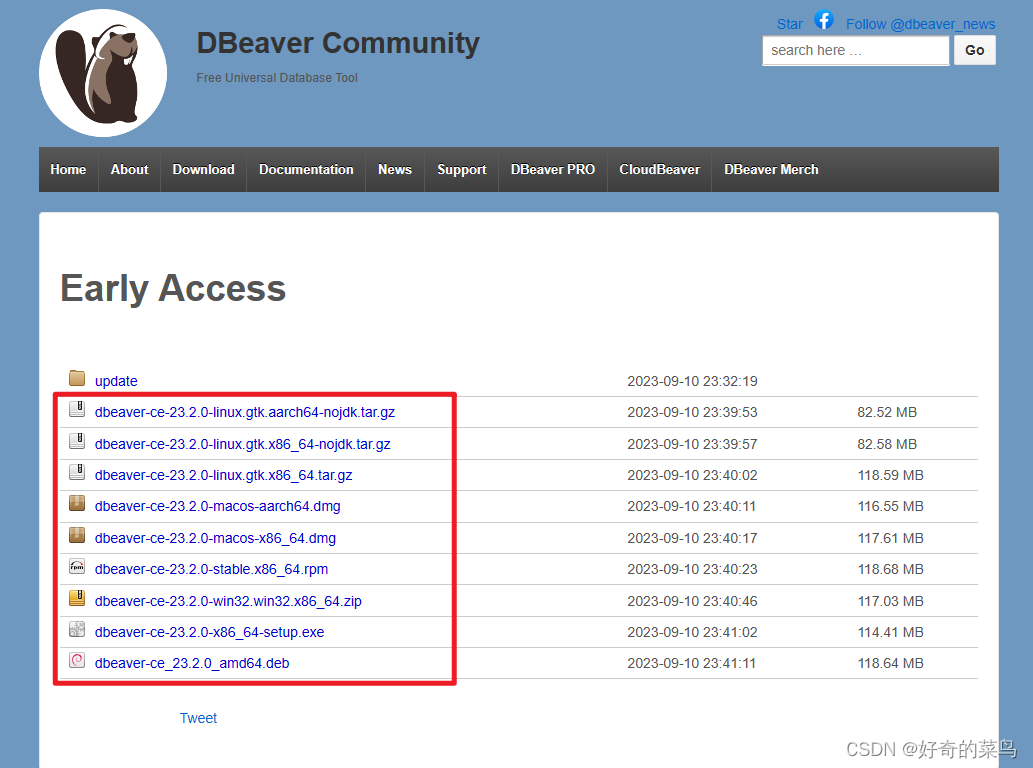Click date 2023-09-10 23:41:11
This screenshot has width=1033, height=768.
692,663
